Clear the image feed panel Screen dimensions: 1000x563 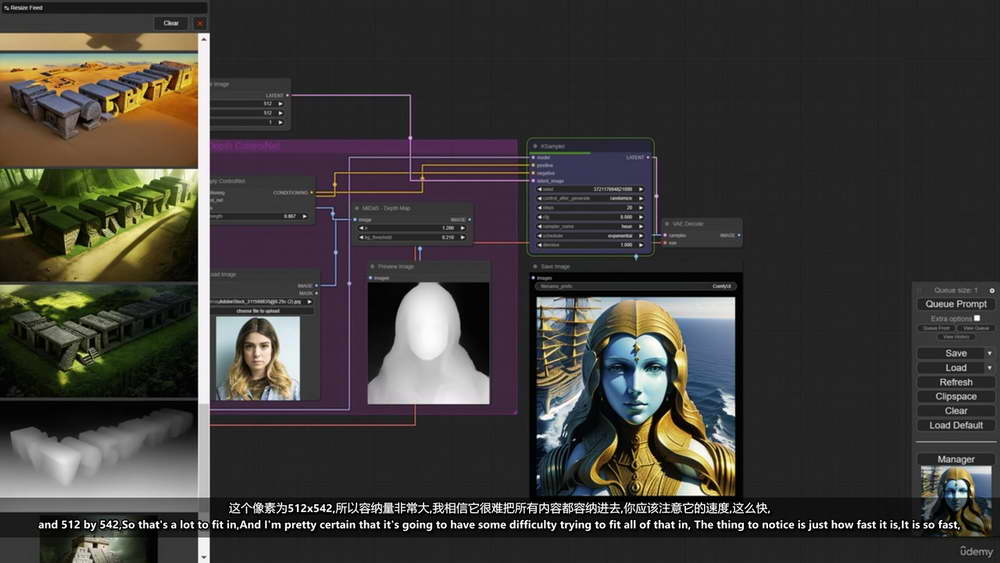click(171, 23)
